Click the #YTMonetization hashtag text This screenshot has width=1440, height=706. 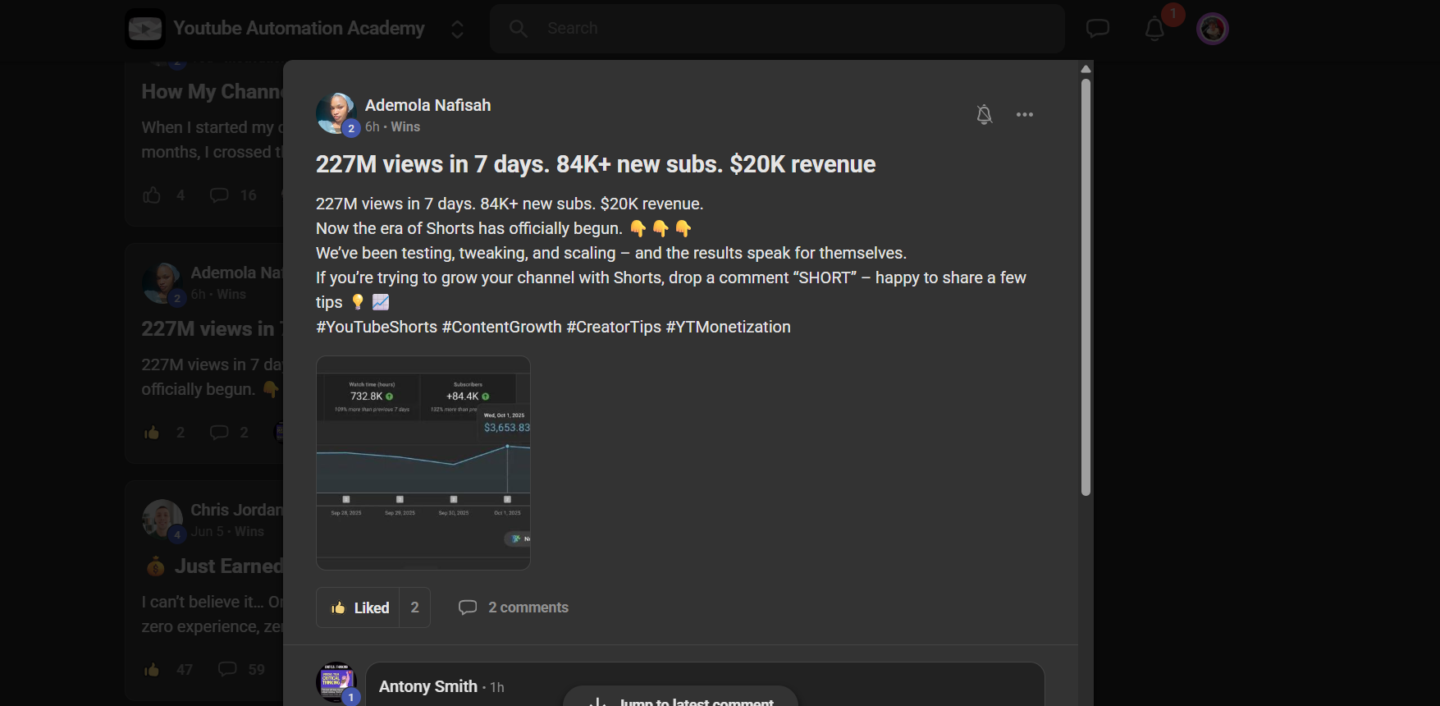[728, 327]
